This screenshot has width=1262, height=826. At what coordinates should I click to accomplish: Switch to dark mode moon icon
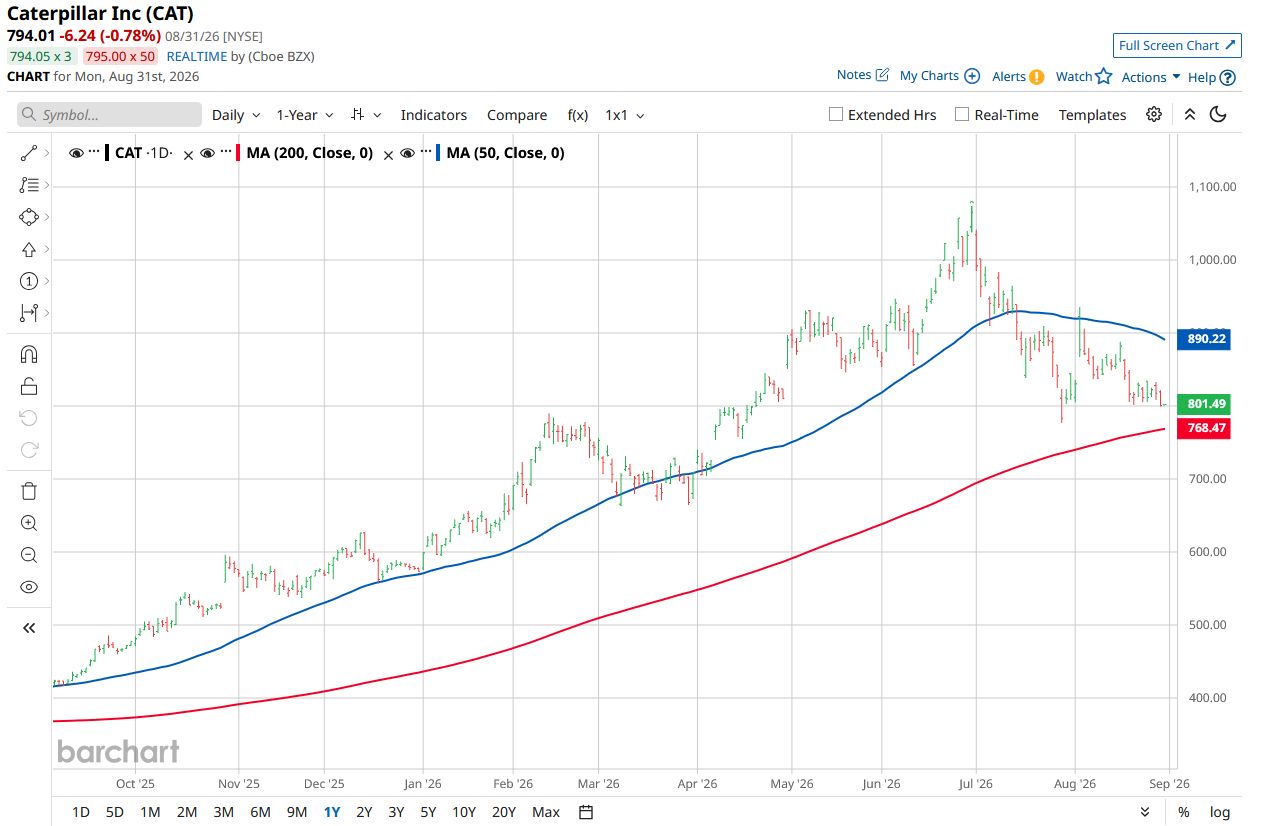[1218, 114]
